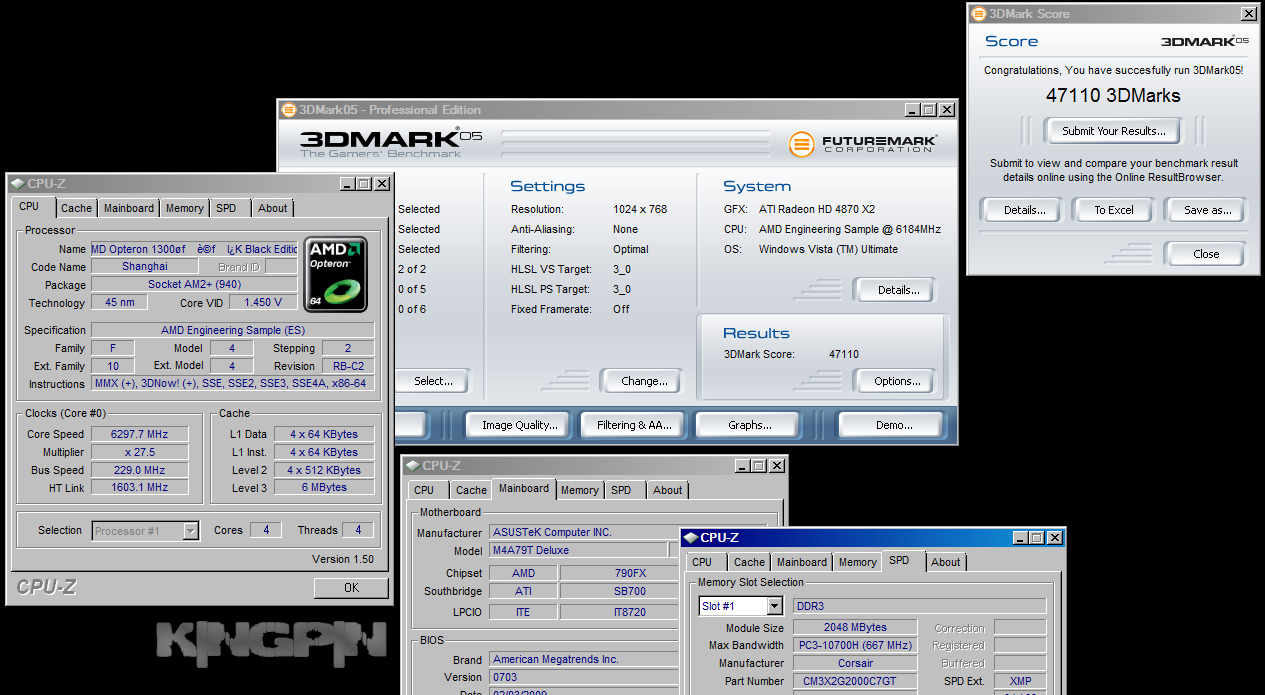Click the Level 3 cache 6 MBytes value
The width and height of the screenshot is (1265, 695).
324,487
